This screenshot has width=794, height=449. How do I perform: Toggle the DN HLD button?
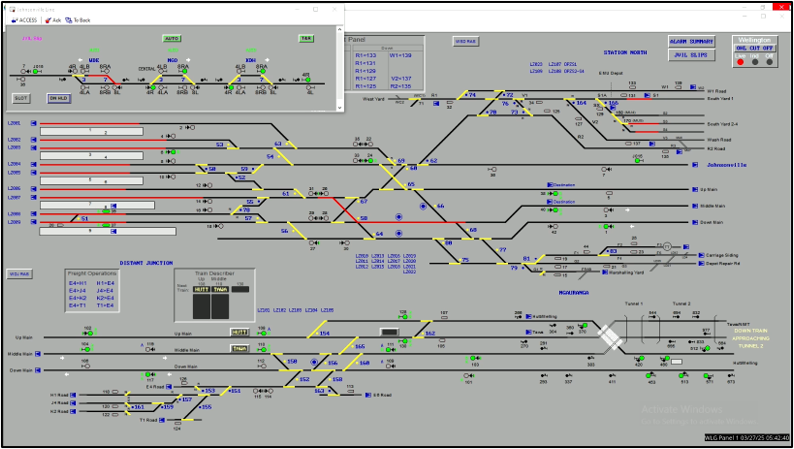[x=59, y=98]
